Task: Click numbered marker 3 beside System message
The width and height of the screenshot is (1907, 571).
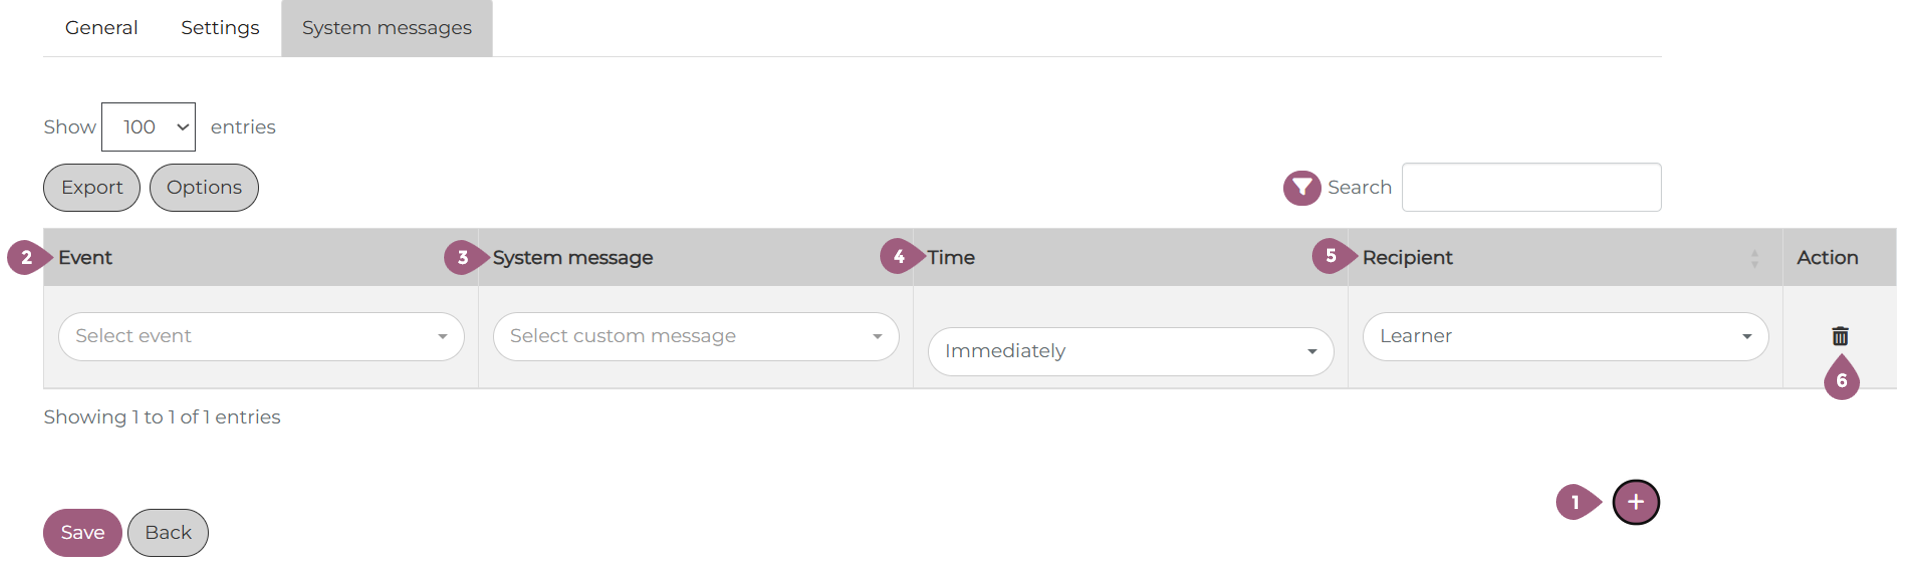Action: pos(462,257)
